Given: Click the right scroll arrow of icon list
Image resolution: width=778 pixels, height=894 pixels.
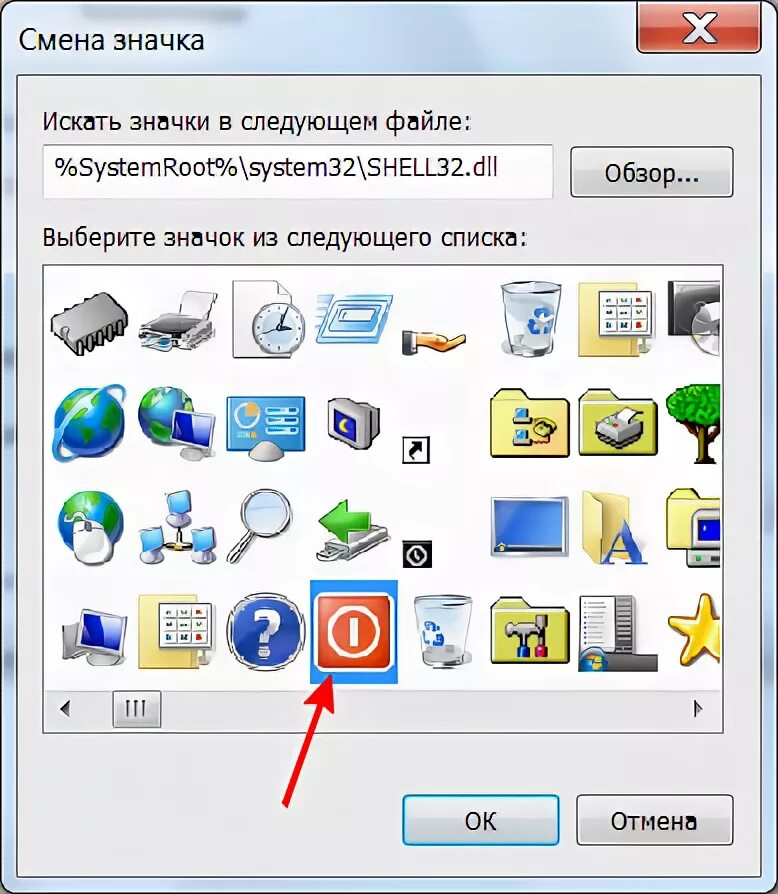Looking at the screenshot, I should [x=698, y=709].
